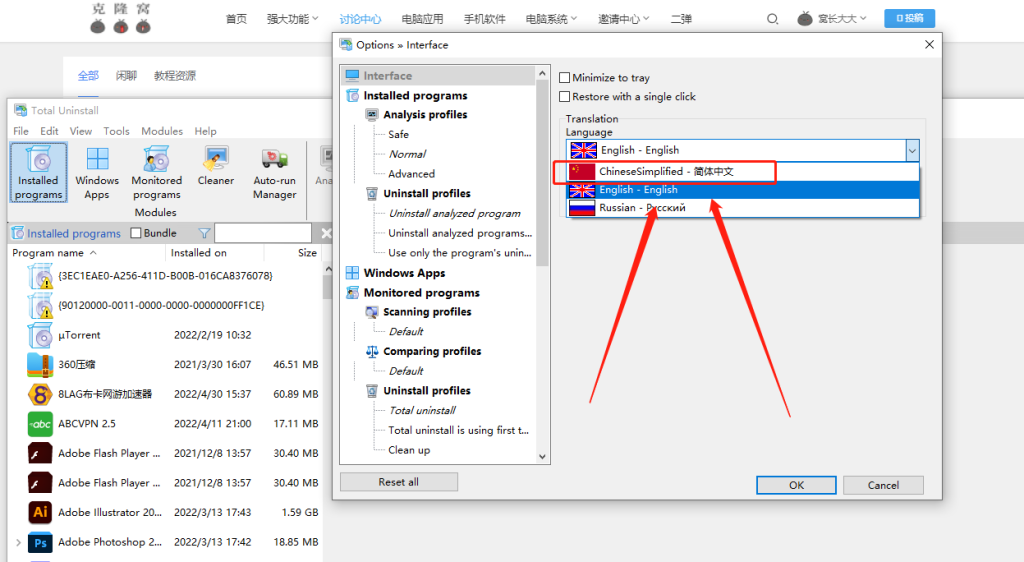The height and width of the screenshot is (562, 1024).
Task: Clear search with the X icon
Action: pyautogui.click(x=326, y=233)
